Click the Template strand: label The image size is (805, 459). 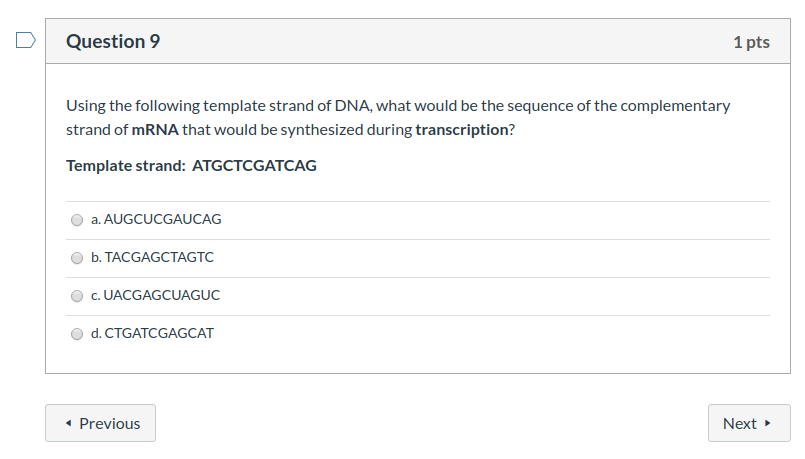pyautogui.click(x=126, y=166)
